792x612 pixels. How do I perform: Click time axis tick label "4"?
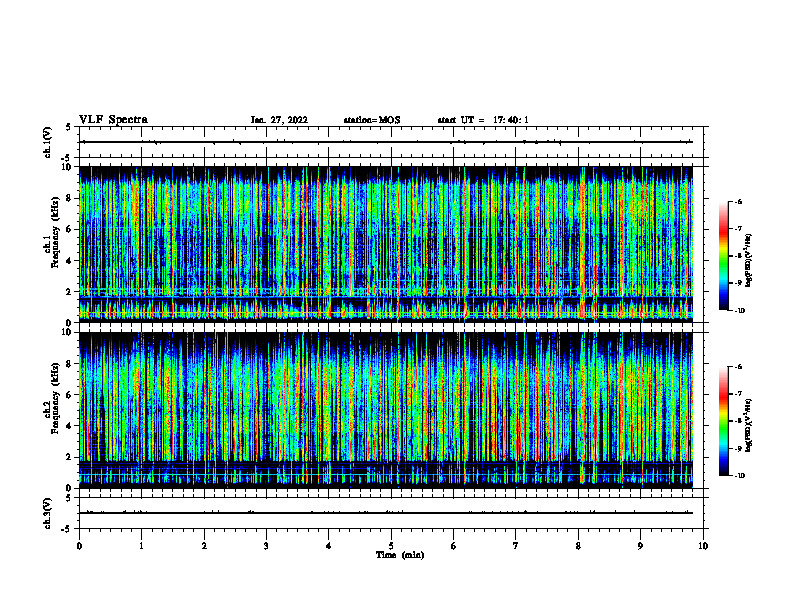pyautogui.click(x=329, y=546)
